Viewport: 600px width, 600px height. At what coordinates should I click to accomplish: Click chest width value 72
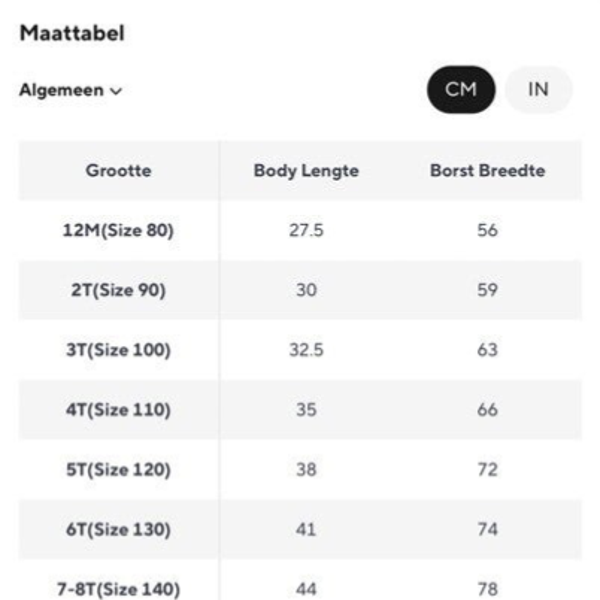click(x=487, y=470)
